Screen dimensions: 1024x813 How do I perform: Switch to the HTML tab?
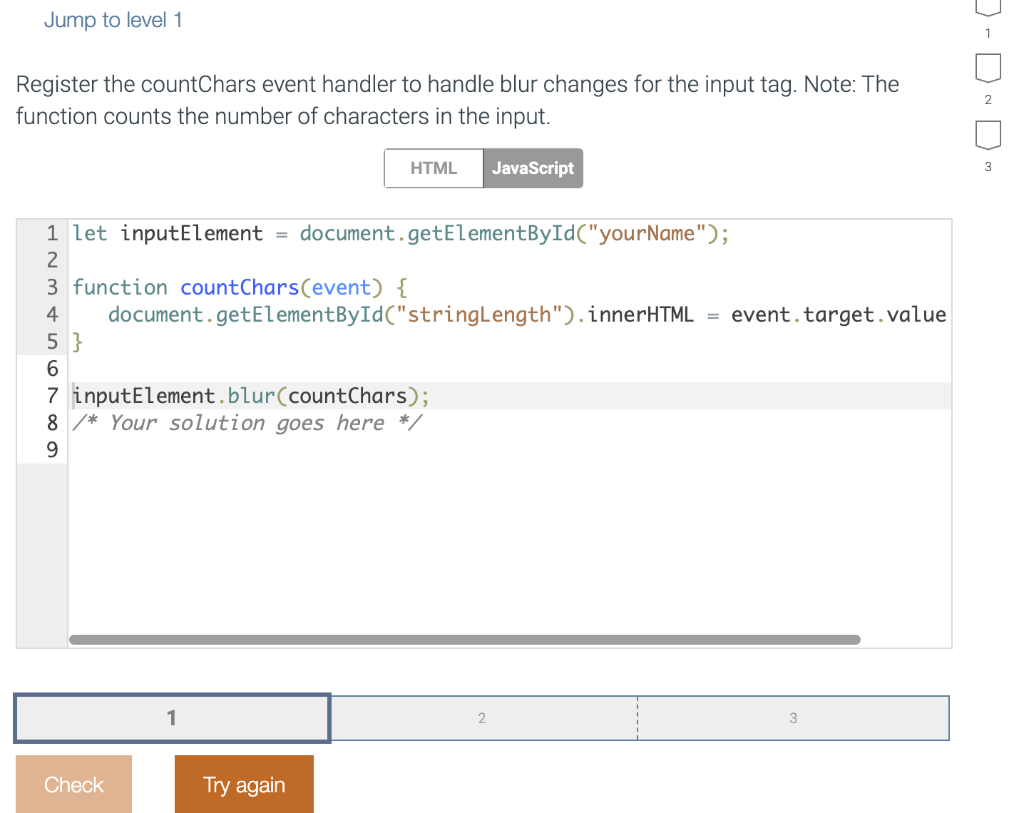433,168
